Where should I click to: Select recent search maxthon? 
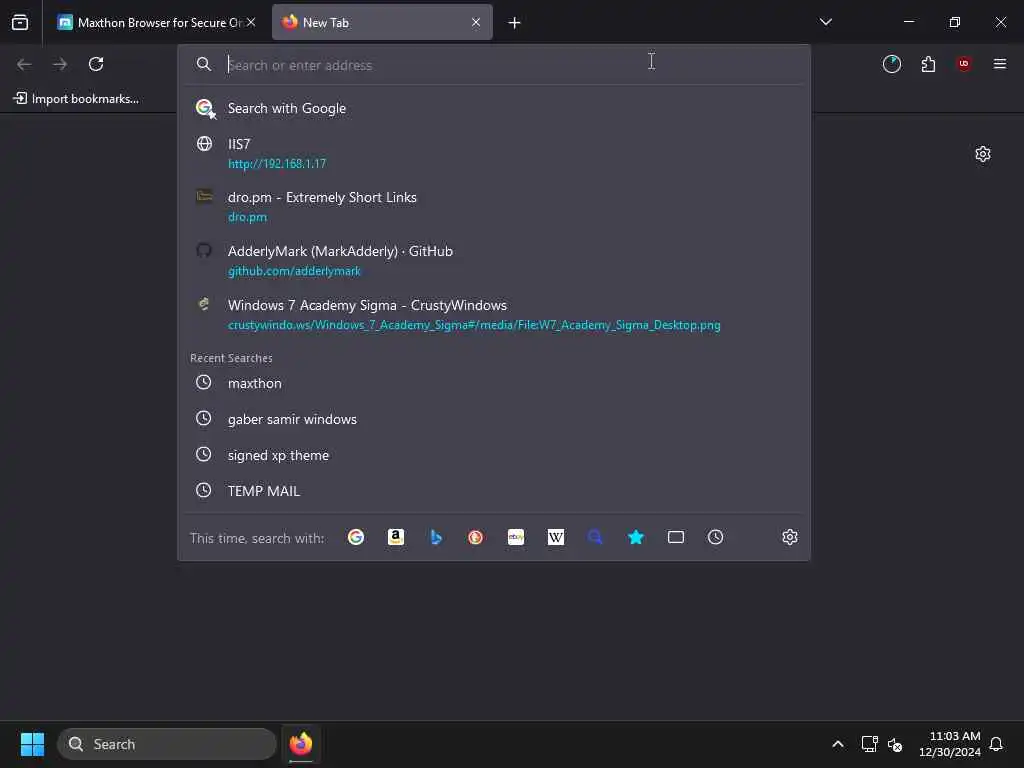[x=494, y=383]
